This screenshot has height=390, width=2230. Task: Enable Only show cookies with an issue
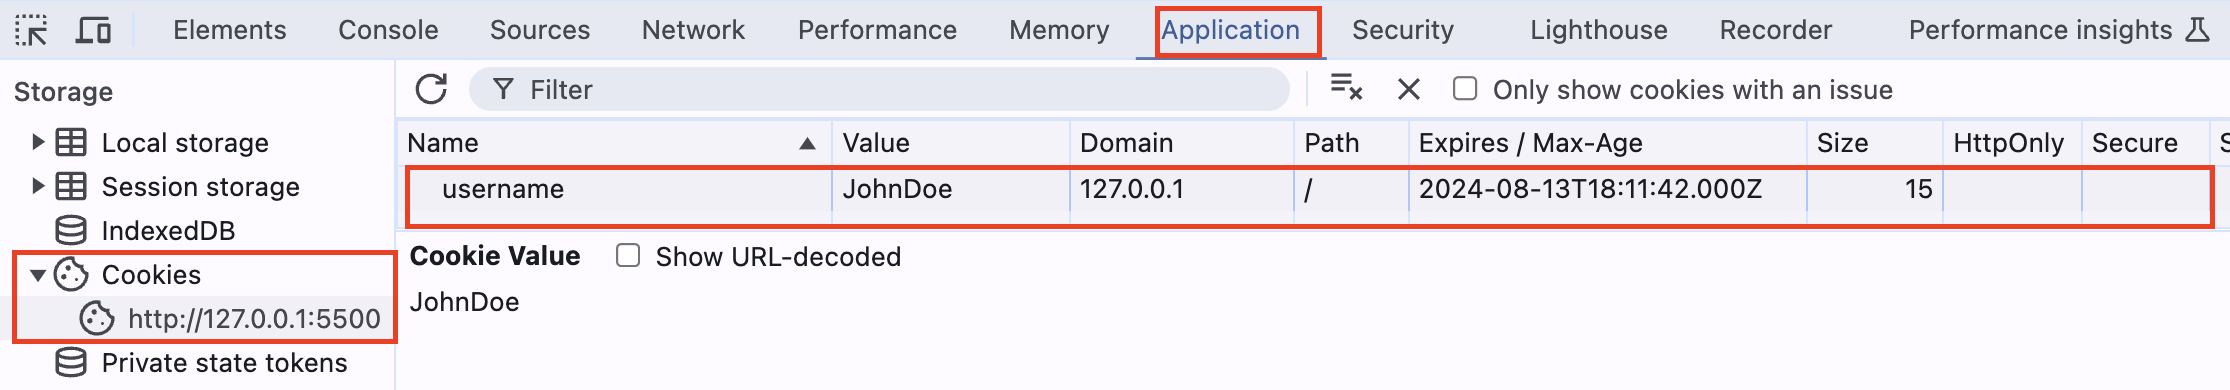pyautogui.click(x=1465, y=89)
